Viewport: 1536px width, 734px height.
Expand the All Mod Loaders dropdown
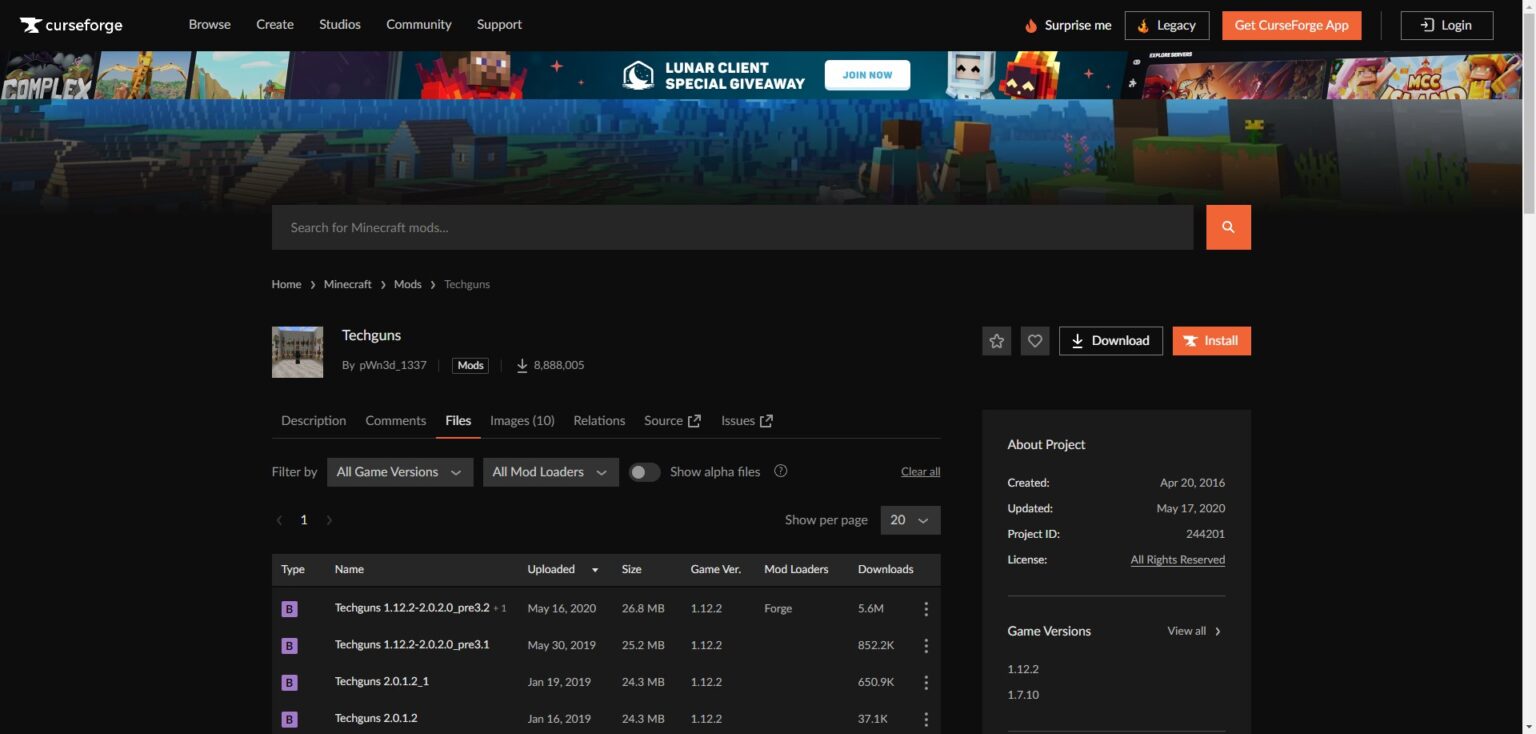550,472
